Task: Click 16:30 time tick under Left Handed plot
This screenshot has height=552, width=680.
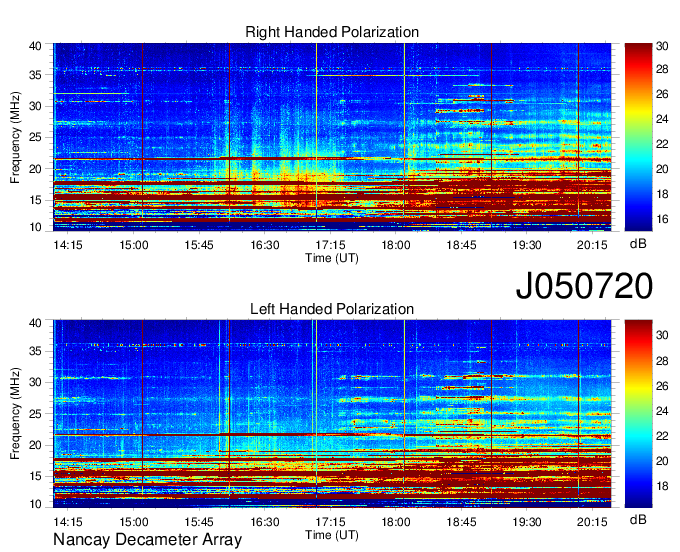Action: (265, 522)
